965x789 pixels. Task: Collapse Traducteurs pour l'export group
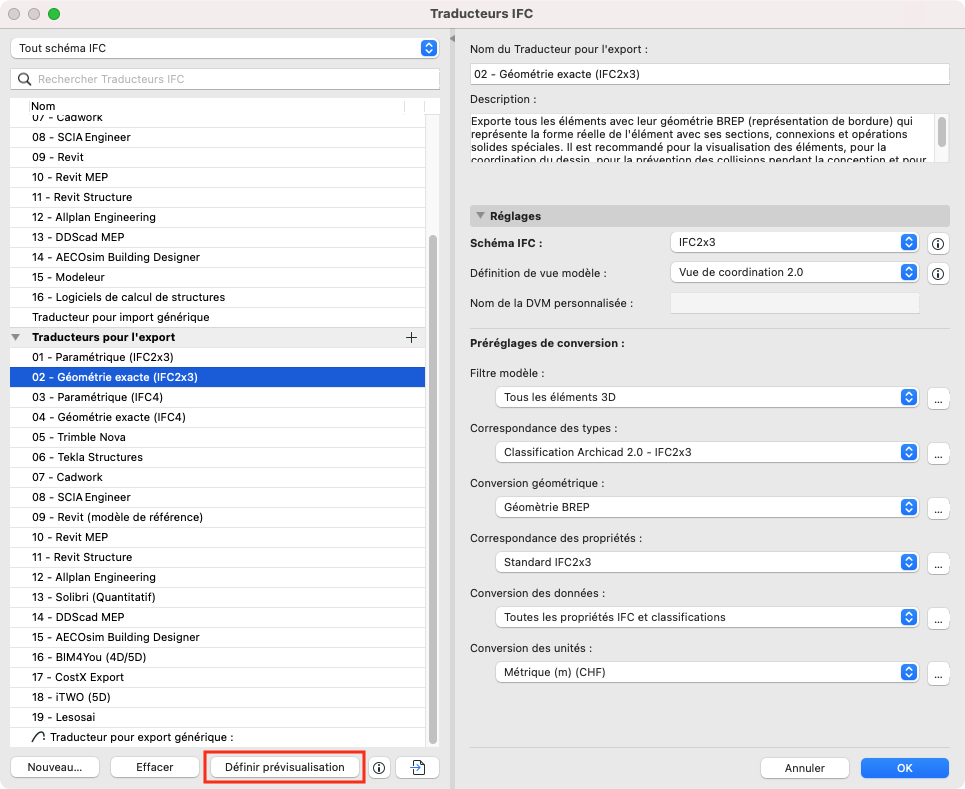(16, 337)
